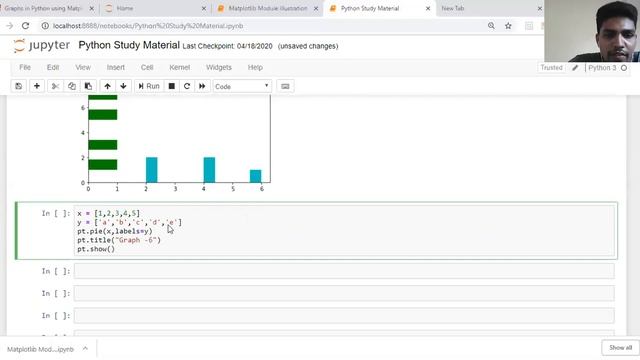
Task: Close the Matplotlib Module Illustration tab
Action: tap(316, 8)
